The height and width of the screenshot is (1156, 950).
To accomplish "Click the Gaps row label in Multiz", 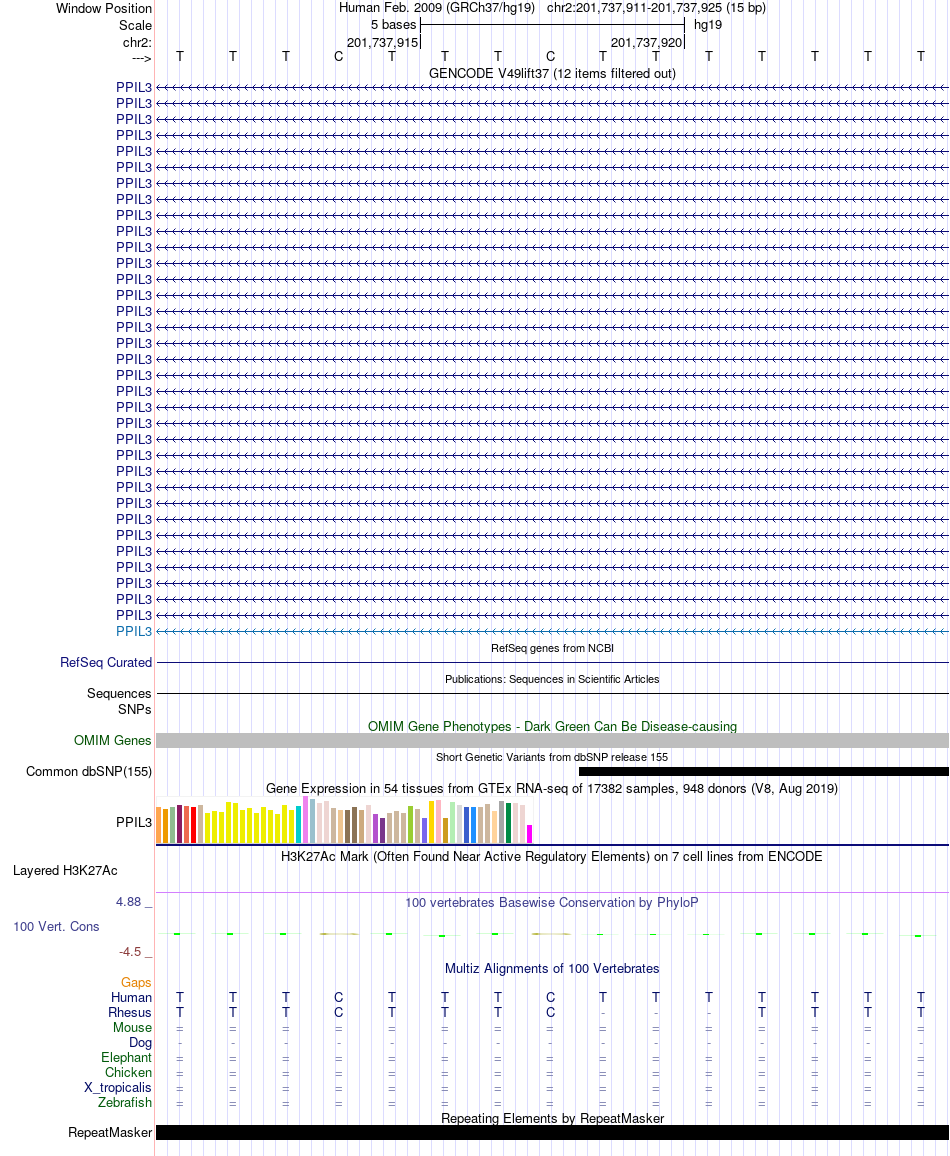I will (136, 983).
